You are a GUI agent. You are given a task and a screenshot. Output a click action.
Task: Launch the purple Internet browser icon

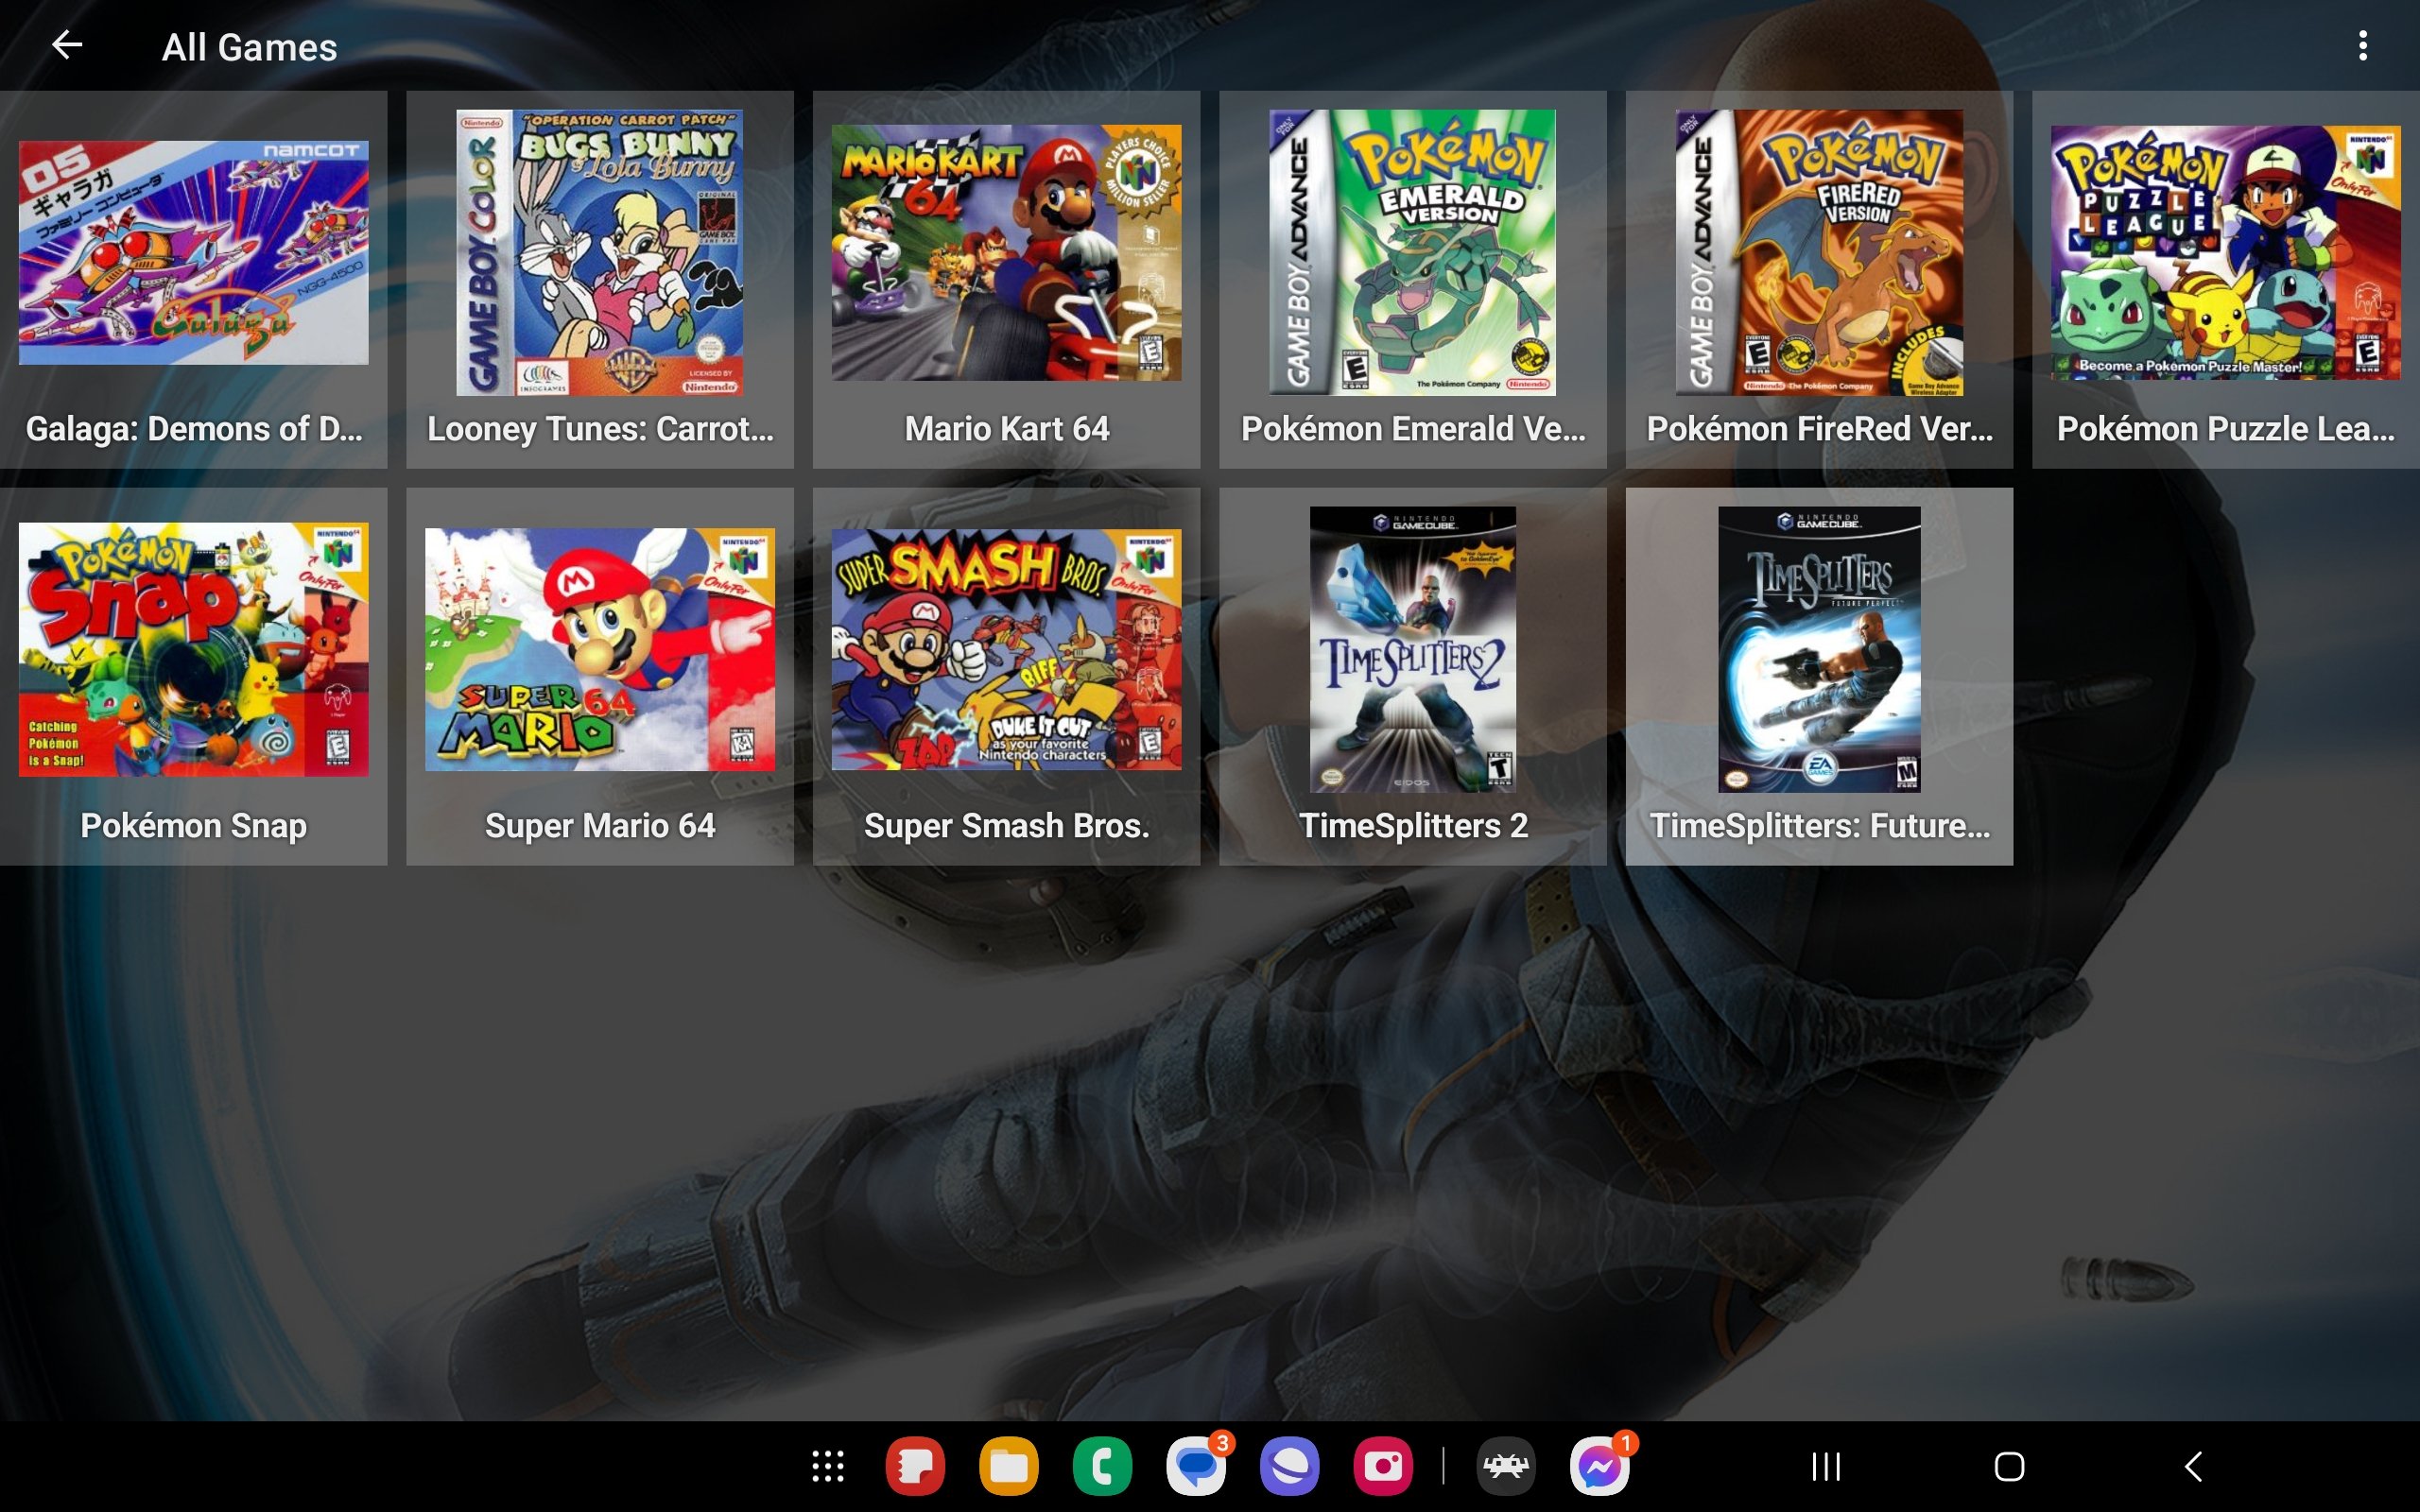(x=1289, y=1467)
